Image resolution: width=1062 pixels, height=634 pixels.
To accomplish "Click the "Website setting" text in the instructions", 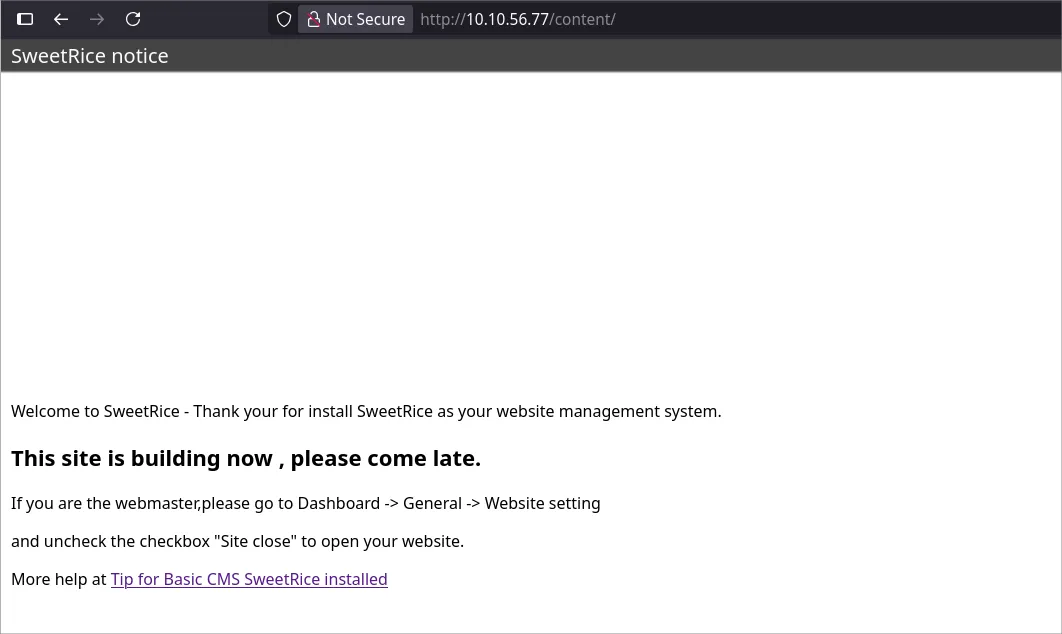I will tap(542, 503).
